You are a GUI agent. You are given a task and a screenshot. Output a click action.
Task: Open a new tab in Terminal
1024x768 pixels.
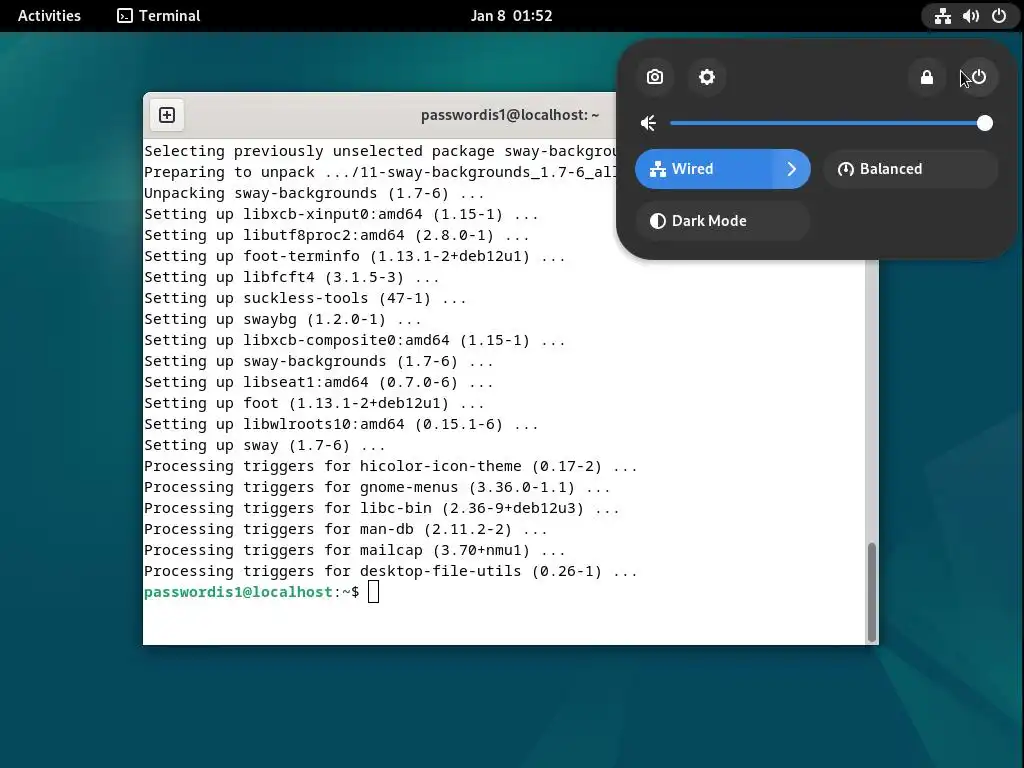(x=167, y=115)
